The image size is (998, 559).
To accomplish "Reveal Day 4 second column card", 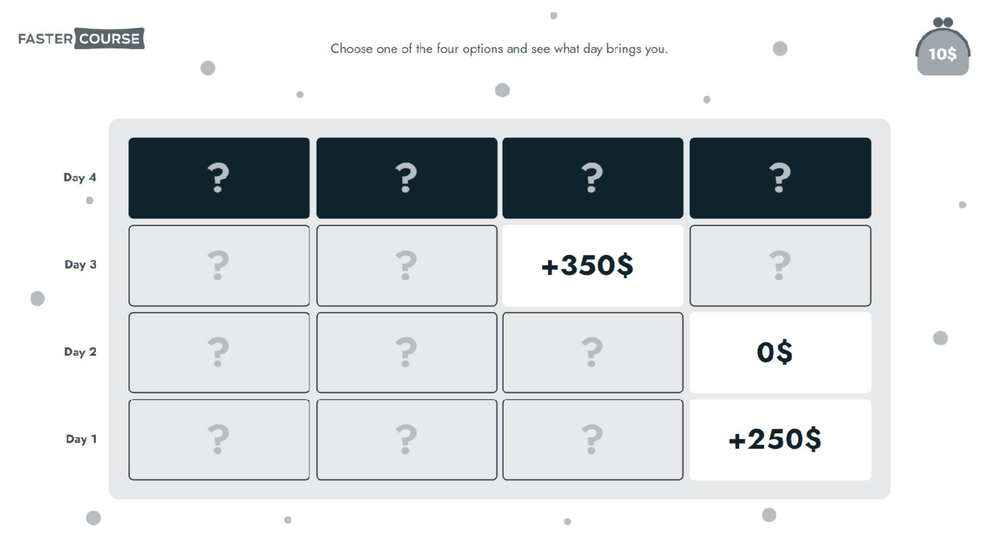I will [406, 178].
